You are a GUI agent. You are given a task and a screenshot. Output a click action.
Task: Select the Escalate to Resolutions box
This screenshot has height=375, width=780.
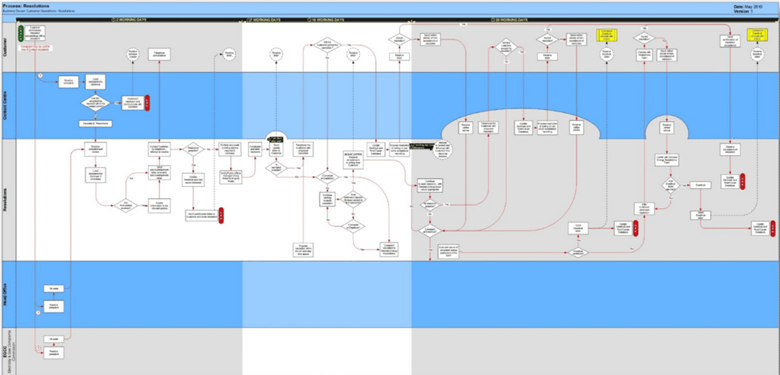(x=96, y=123)
